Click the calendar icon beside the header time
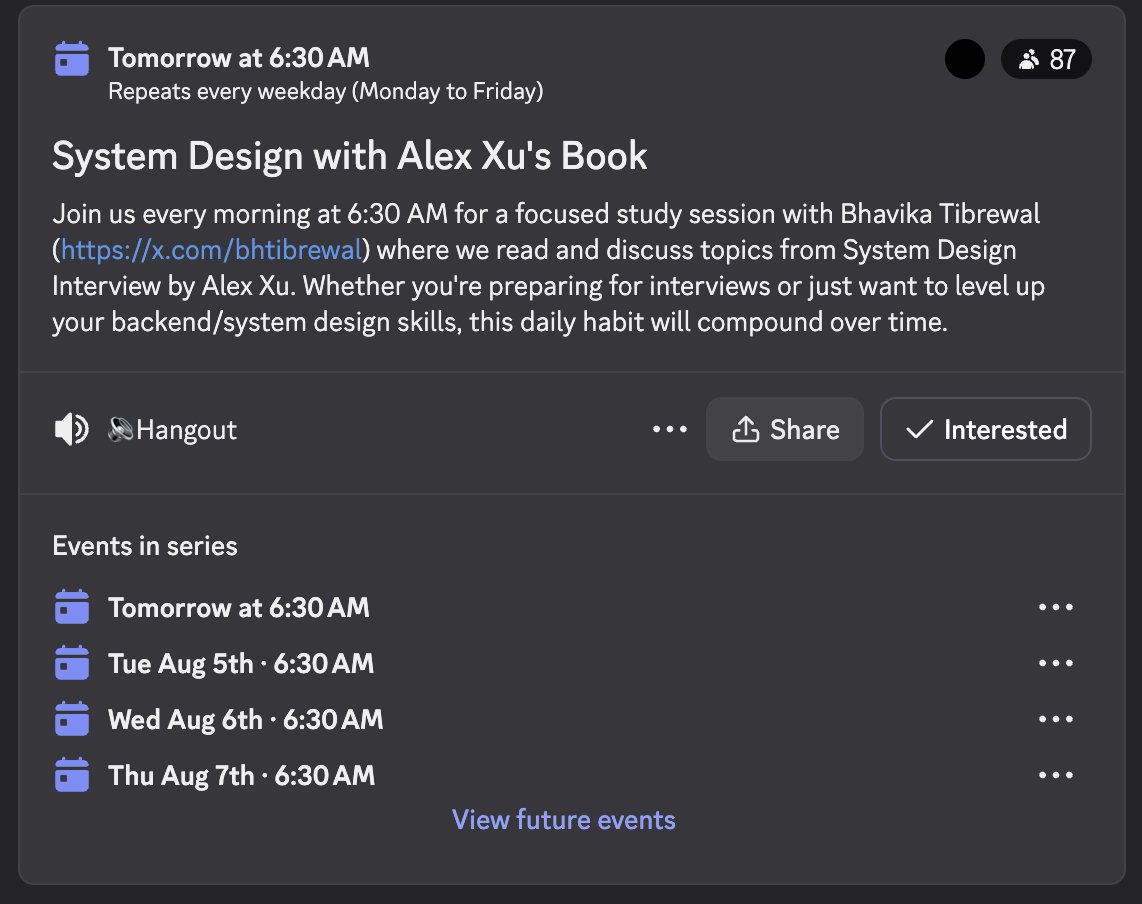Image resolution: width=1142 pixels, height=904 pixels. [x=71, y=58]
